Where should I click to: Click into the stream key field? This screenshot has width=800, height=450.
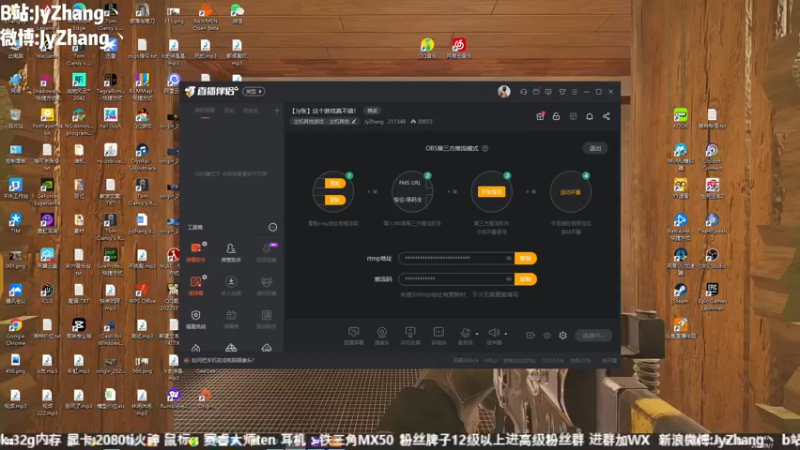tap(456, 279)
